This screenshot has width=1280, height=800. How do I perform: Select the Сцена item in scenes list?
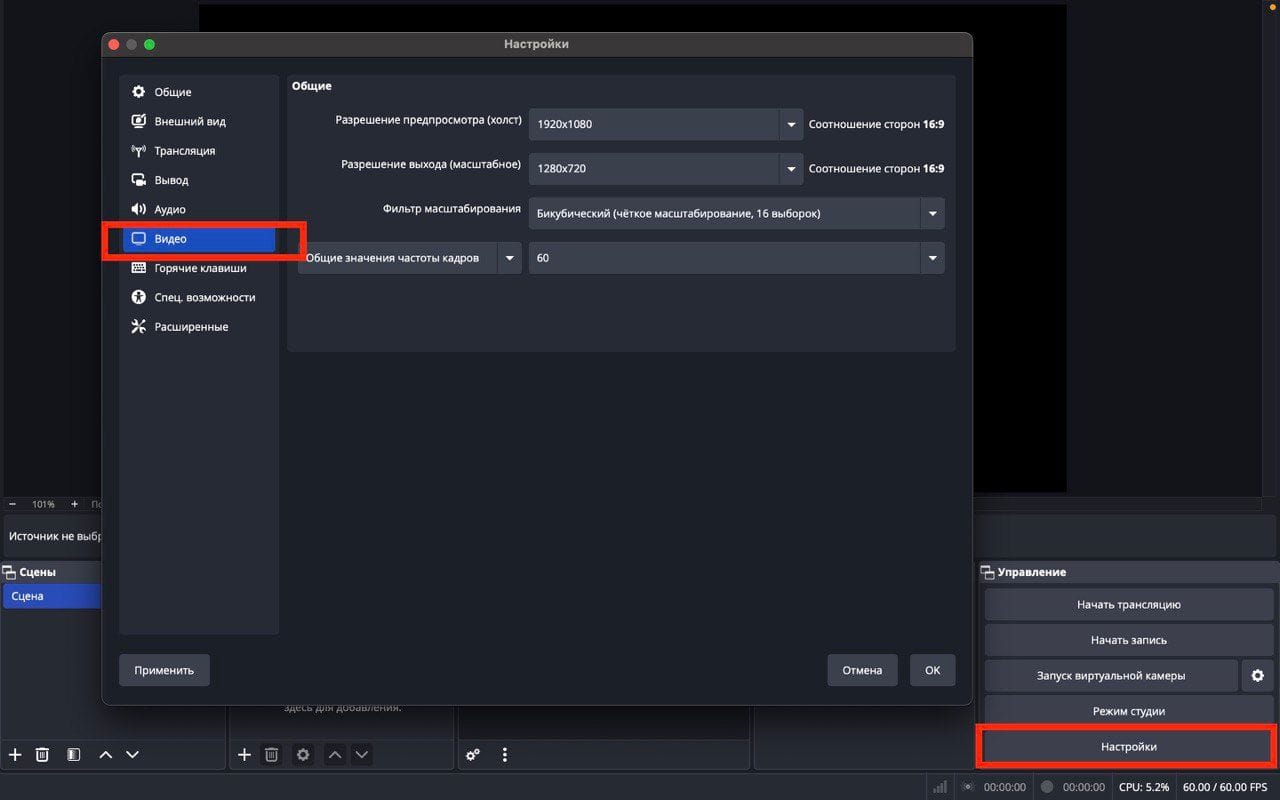(50, 596)
